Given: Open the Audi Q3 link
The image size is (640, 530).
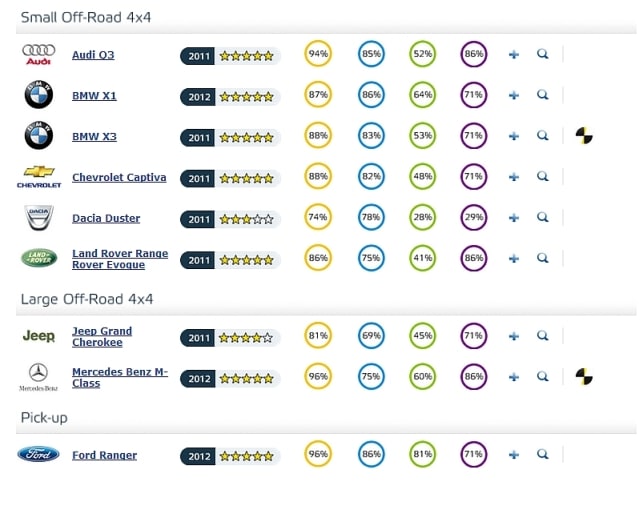Looking at the screenshot, I should (93, 55).
